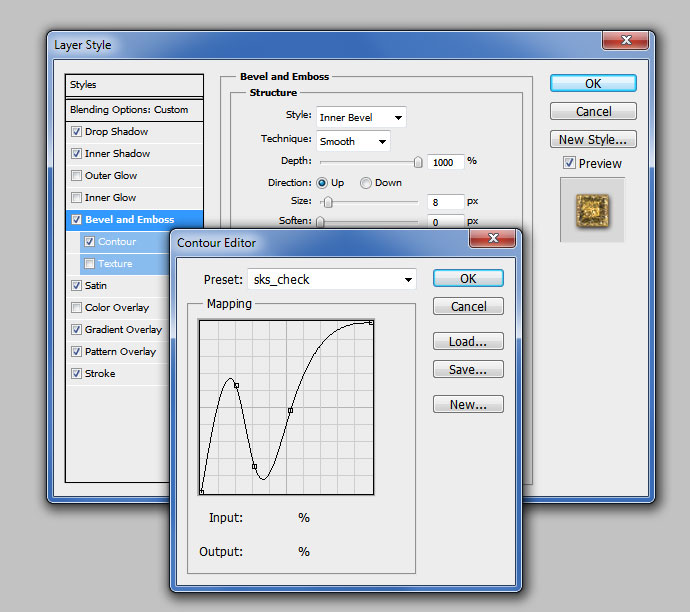Close the Layer Style window
The width and height of the screenshot is (690, 612).
pos(628,40)
